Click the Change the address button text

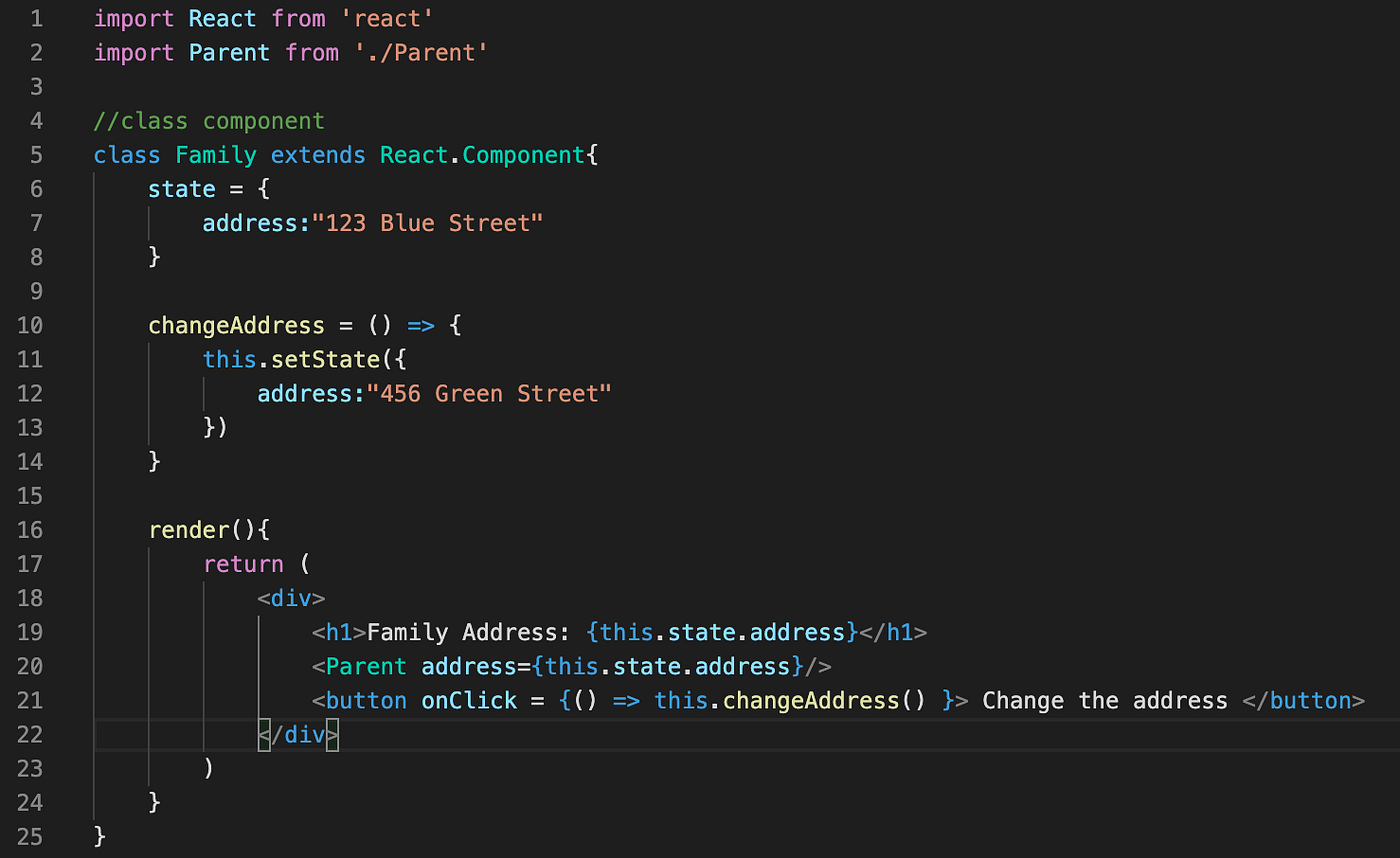(1105, 700)
